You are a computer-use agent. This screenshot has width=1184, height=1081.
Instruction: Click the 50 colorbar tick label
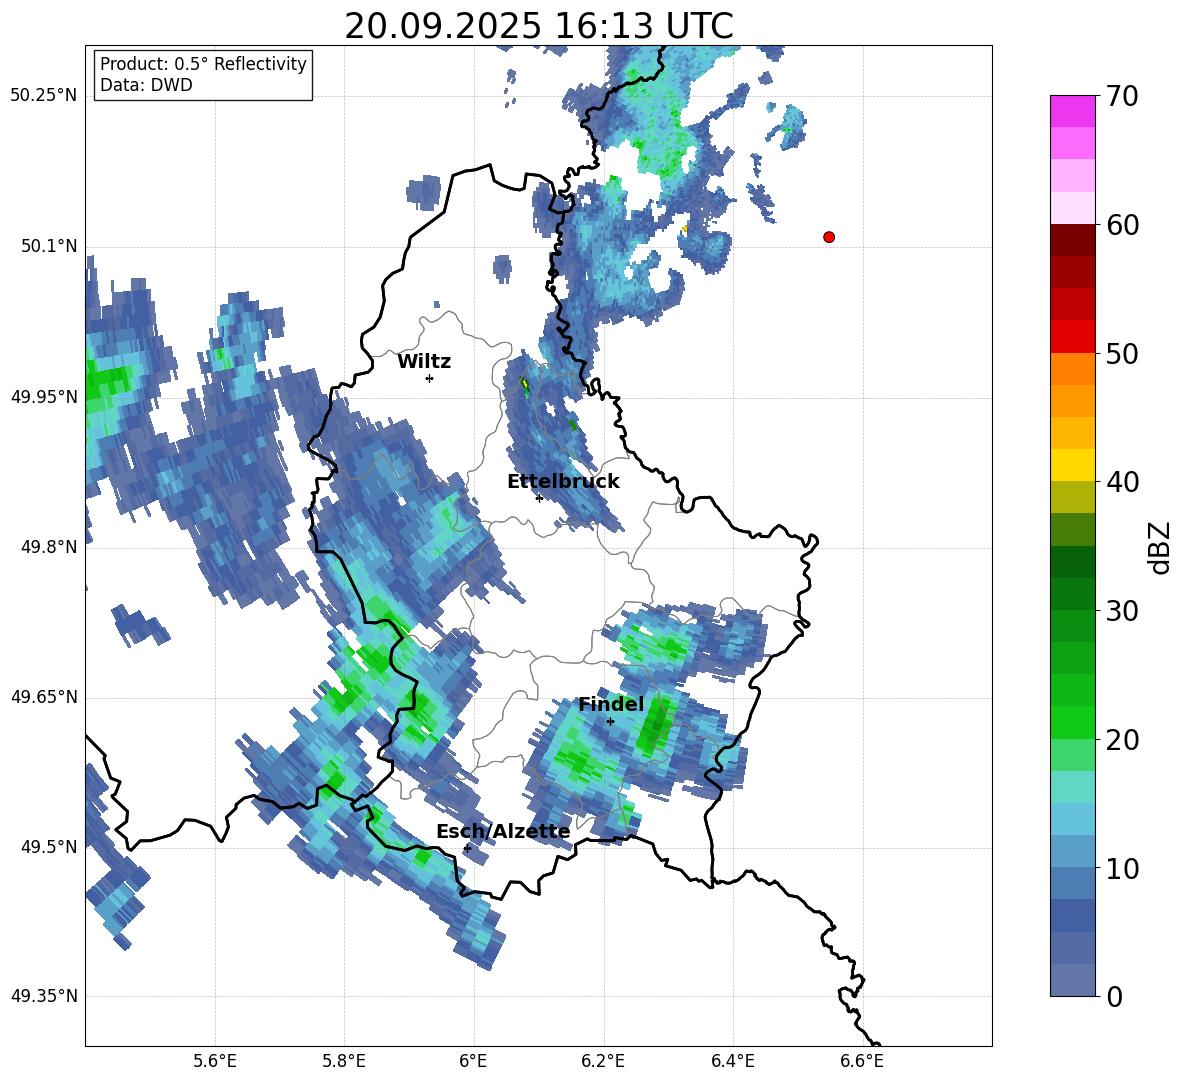1122,354
